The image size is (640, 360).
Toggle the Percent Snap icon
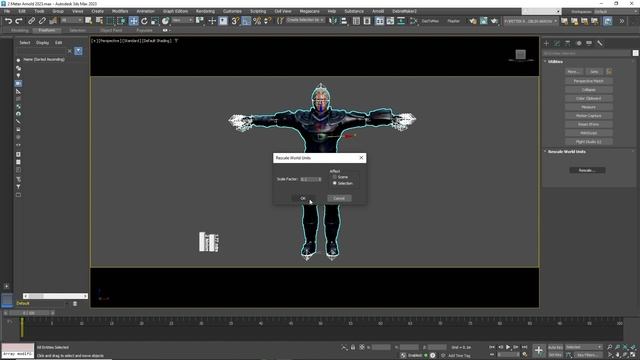[257, 21]
